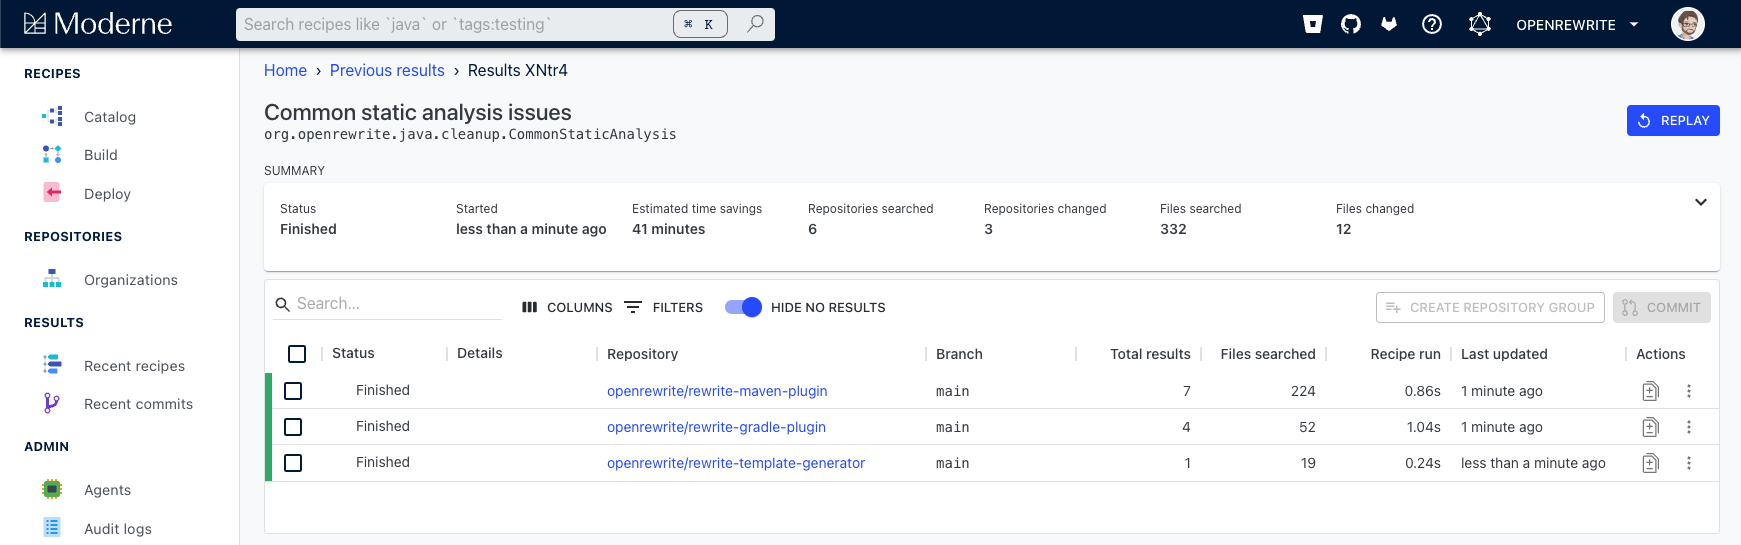Sort by Repository column header

tap(642, 354)
